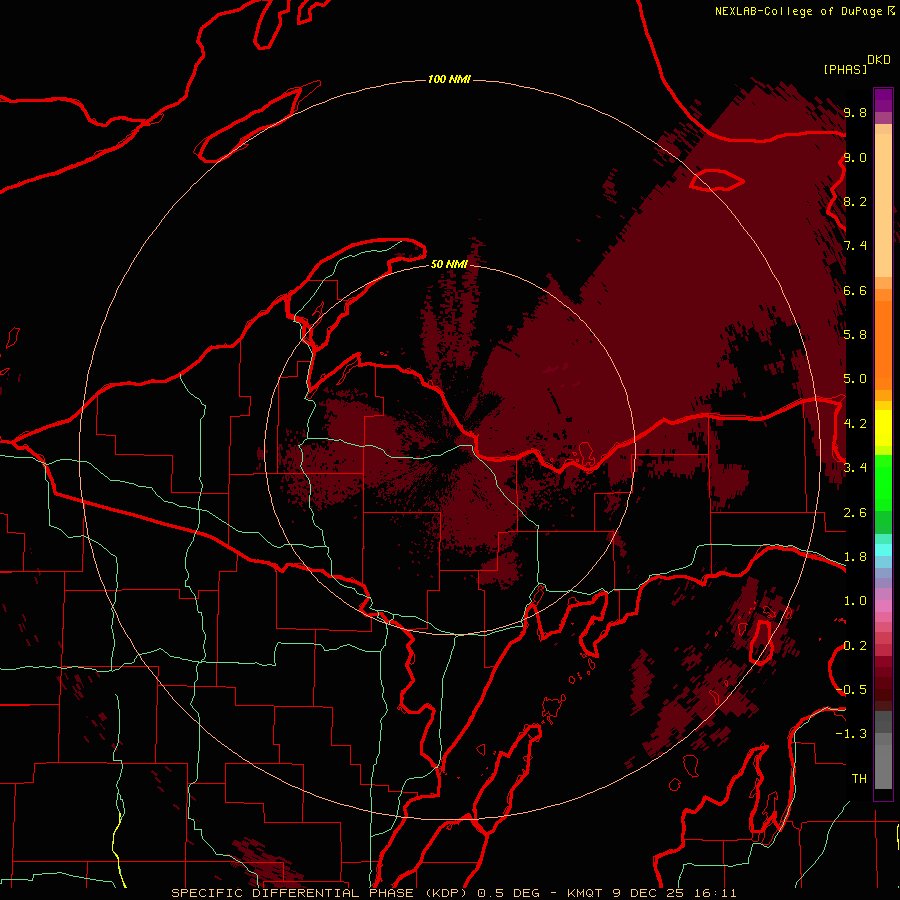Click the 5.8 value on the color scale

(x=855, y=334)
